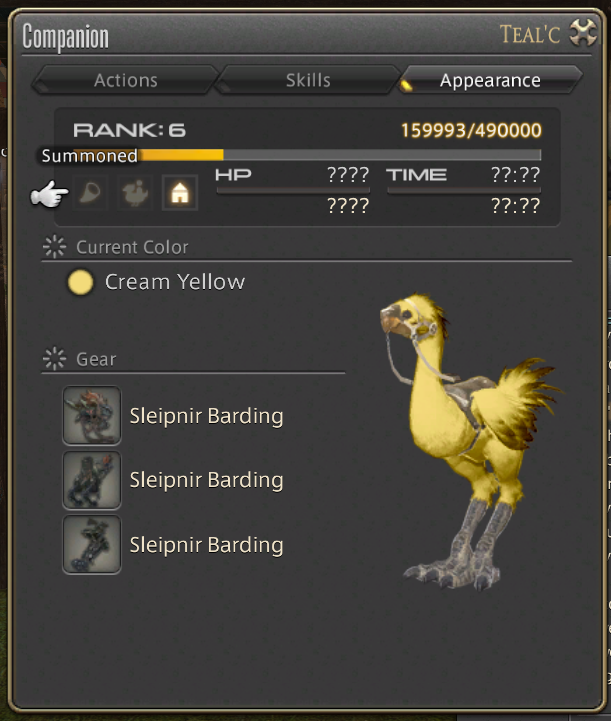Click the body Sleipnir Barding icon

(x=92, y=480)
